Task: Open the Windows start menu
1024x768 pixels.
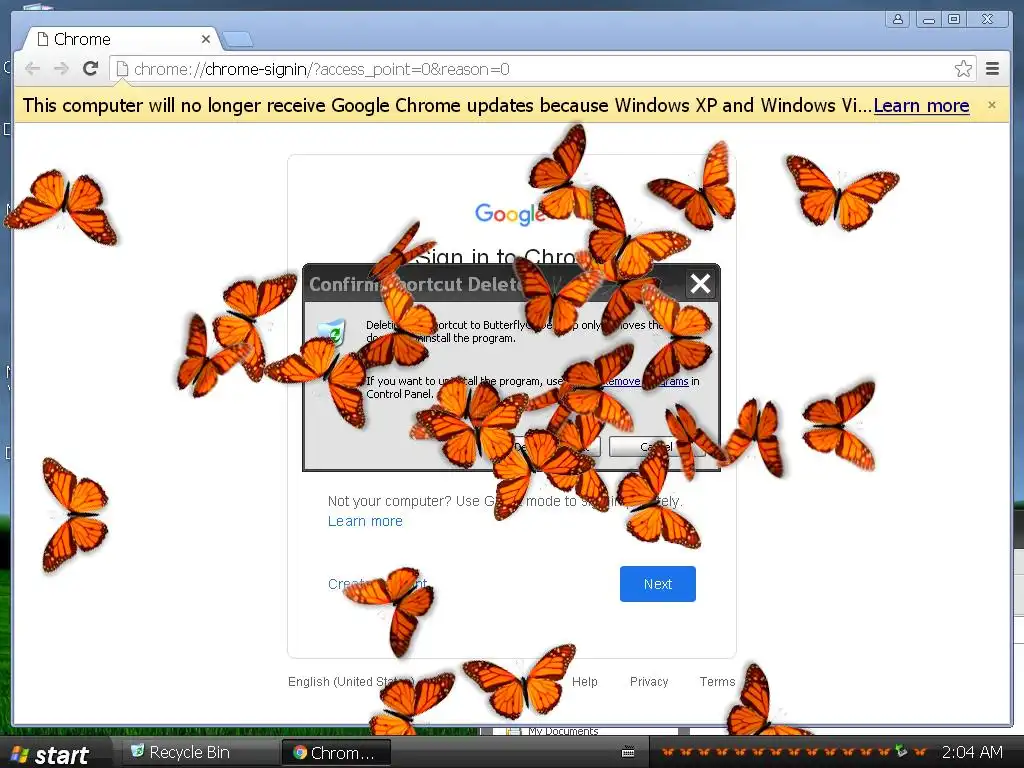Action: tap(50, 754)
